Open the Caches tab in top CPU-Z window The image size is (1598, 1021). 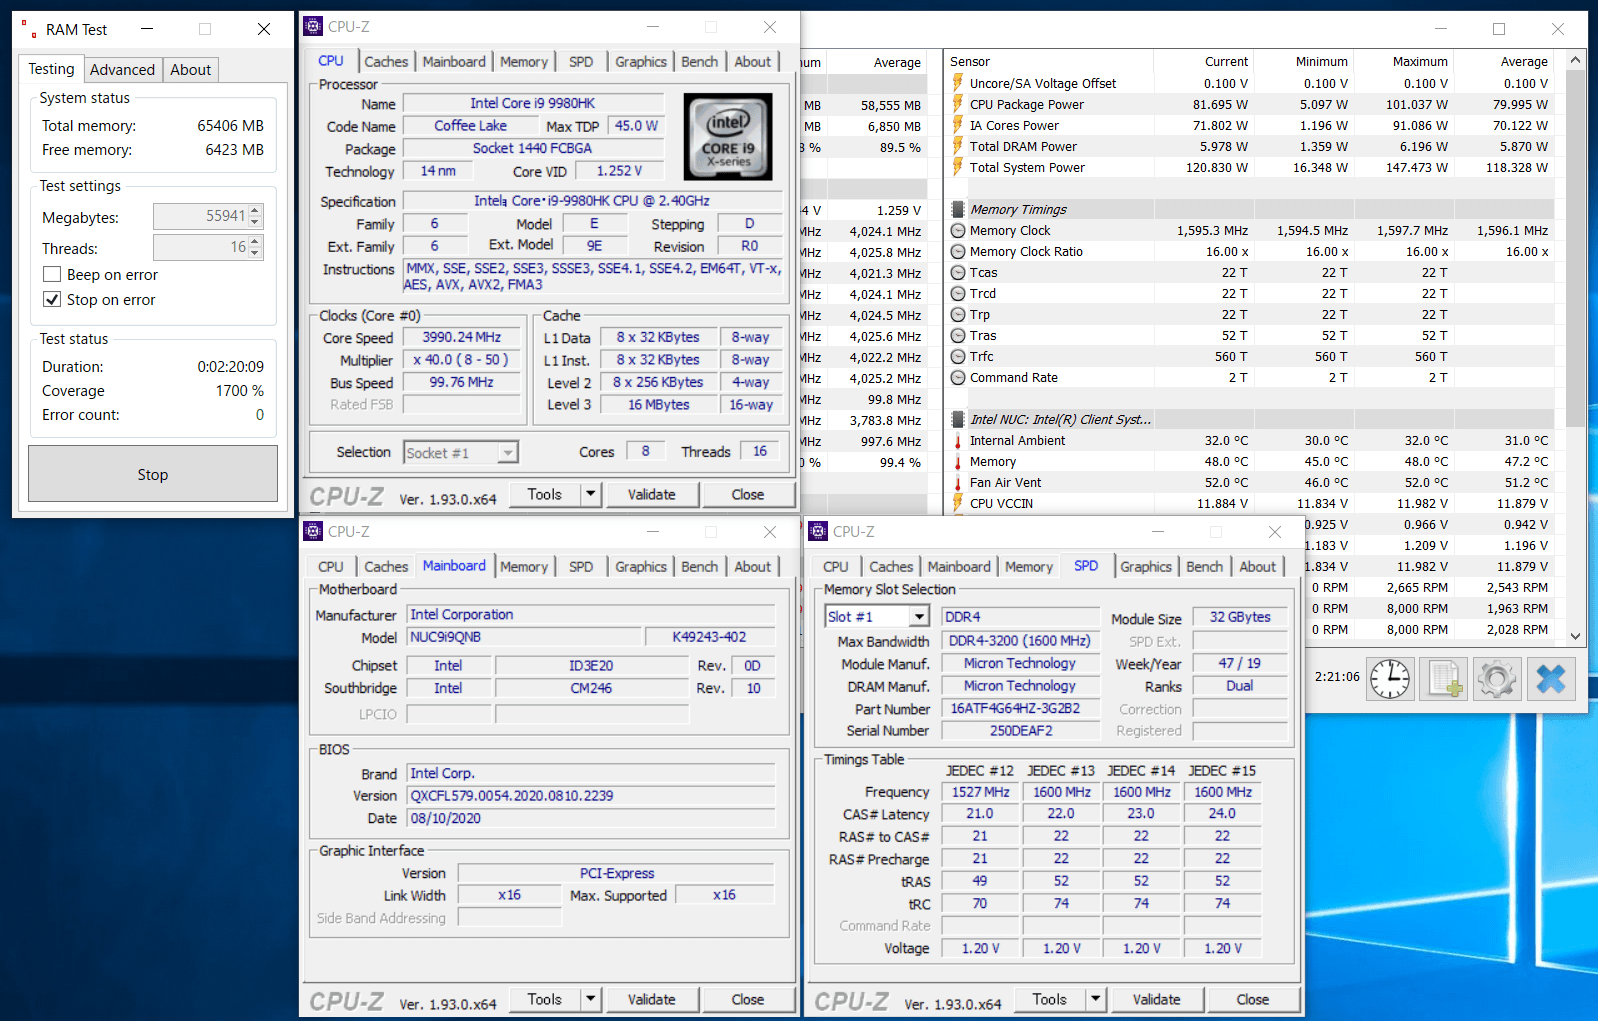tap(386, 62)
